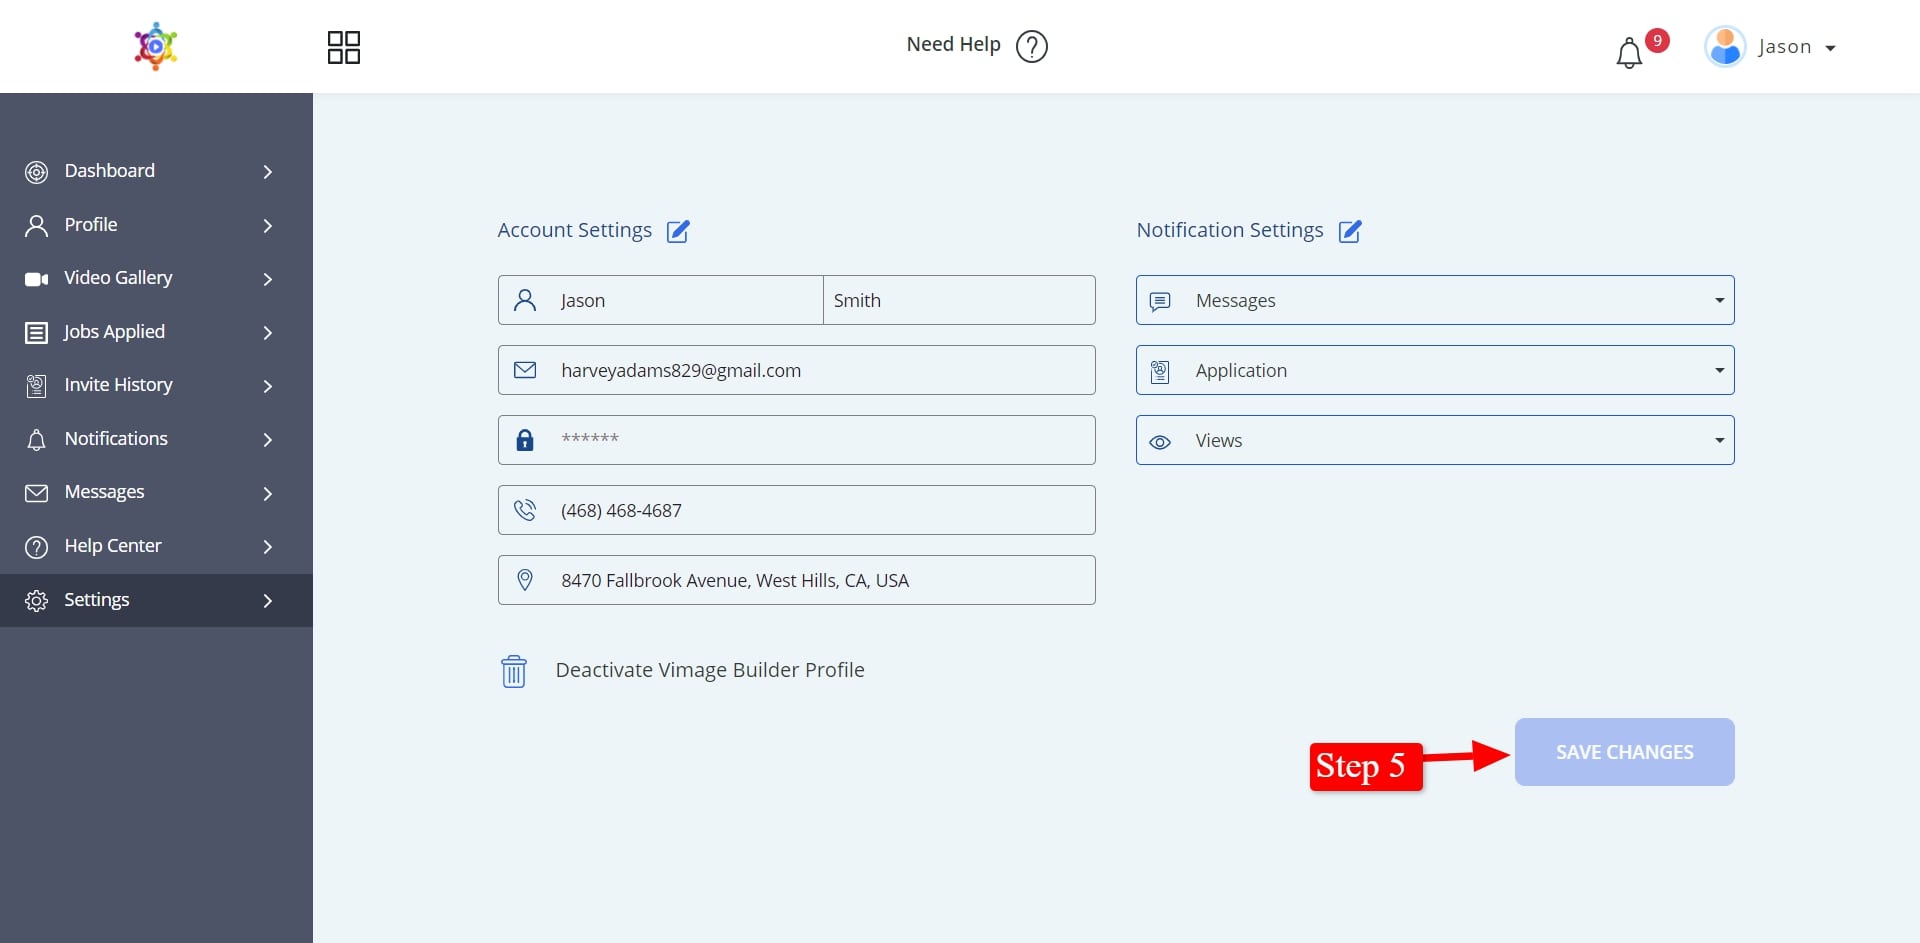Click Deactivate Vimage Builder Profile link
1920x943 pixels.
709,670
